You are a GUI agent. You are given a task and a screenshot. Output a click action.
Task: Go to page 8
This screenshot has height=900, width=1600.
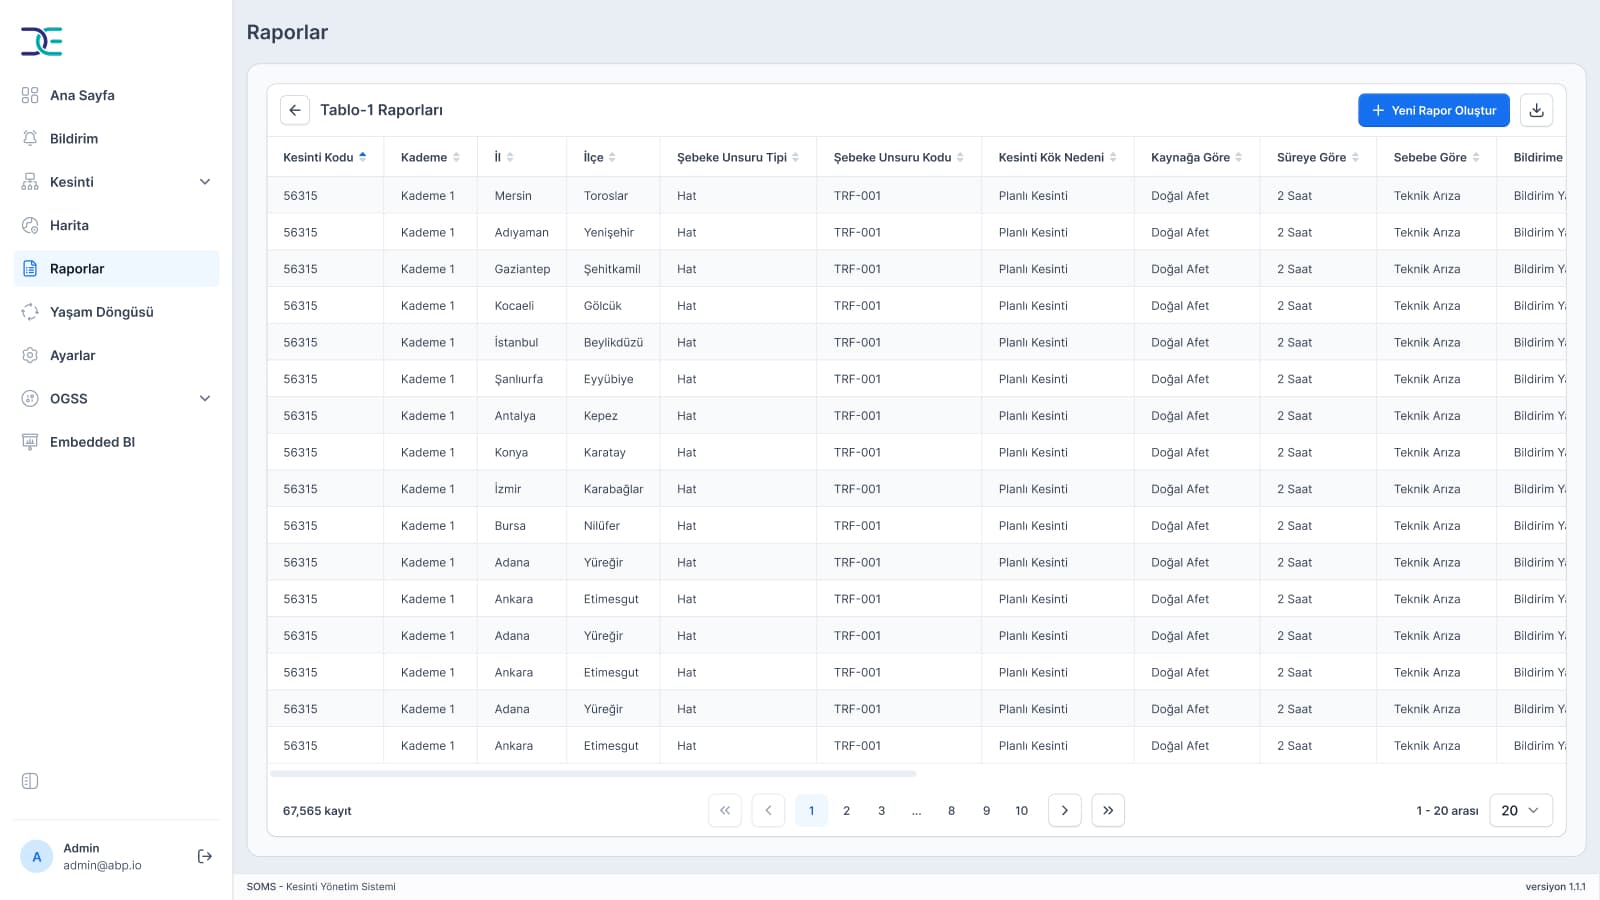point(951,810)
